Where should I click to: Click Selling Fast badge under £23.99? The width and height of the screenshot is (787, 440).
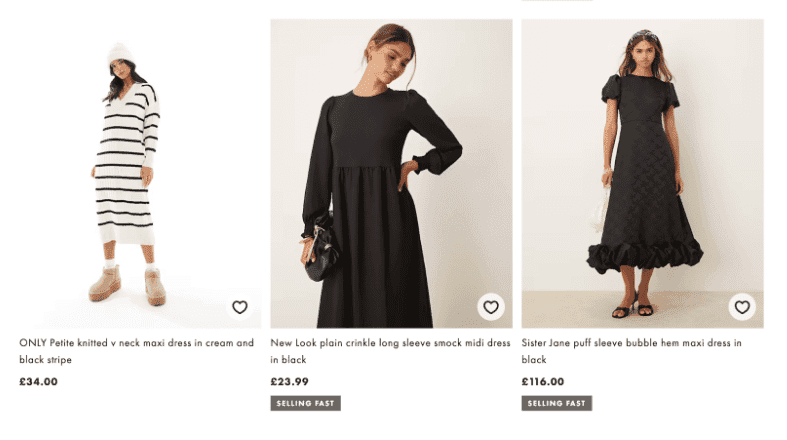[305, 403]
